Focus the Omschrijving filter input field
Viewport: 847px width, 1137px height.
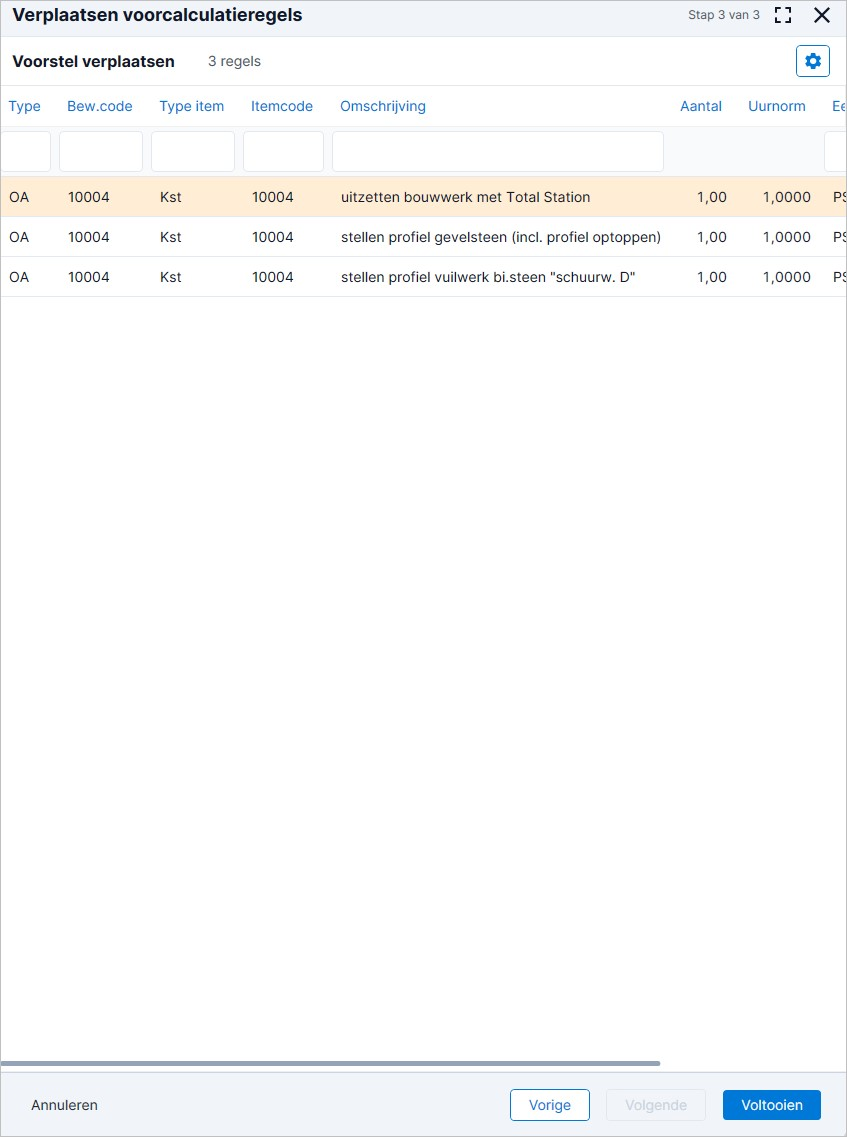click(497, 152)
